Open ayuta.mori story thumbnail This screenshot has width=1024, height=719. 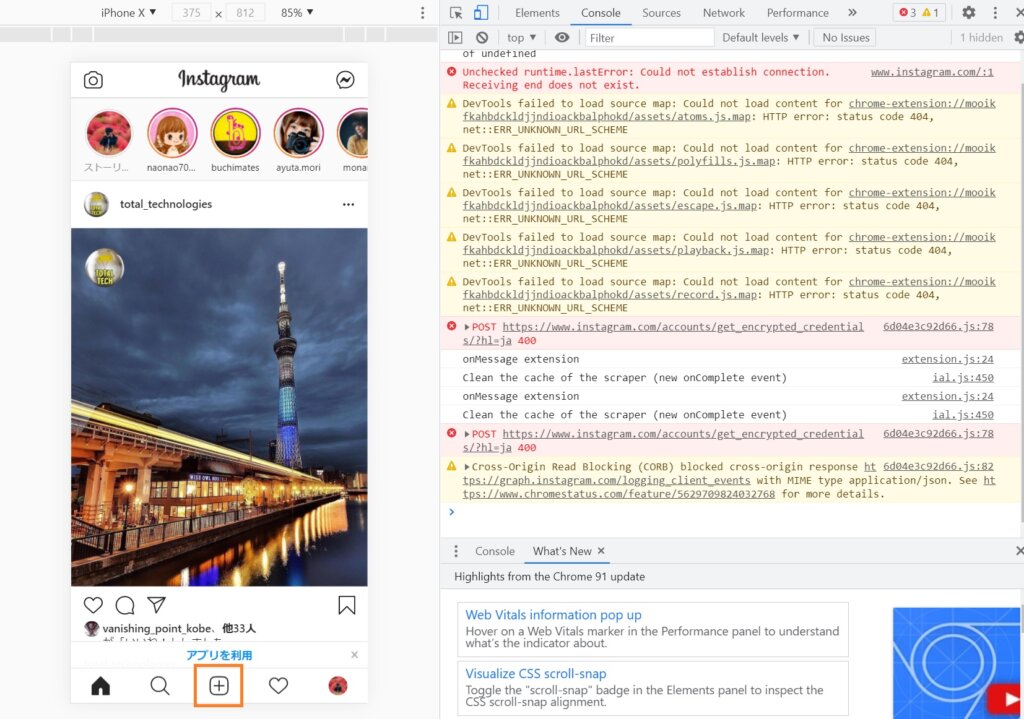tap(298, 133)
